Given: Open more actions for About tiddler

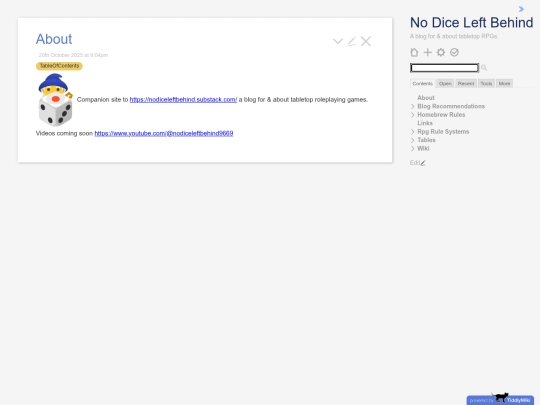Looking at the screenshot, I should (338, 41).
